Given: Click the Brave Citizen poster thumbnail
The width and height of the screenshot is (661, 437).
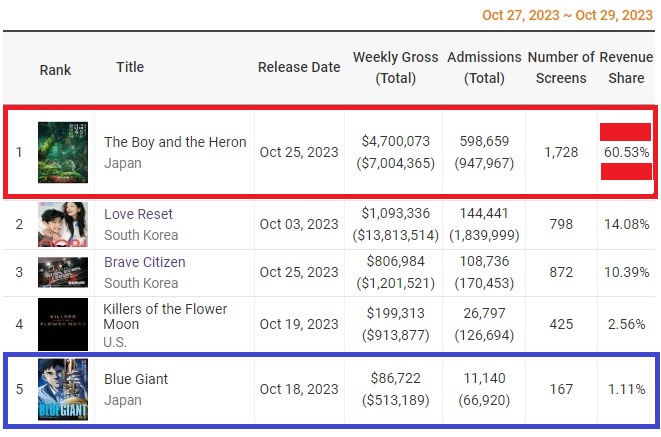Looking at the screenshot, I should (63, 272).
